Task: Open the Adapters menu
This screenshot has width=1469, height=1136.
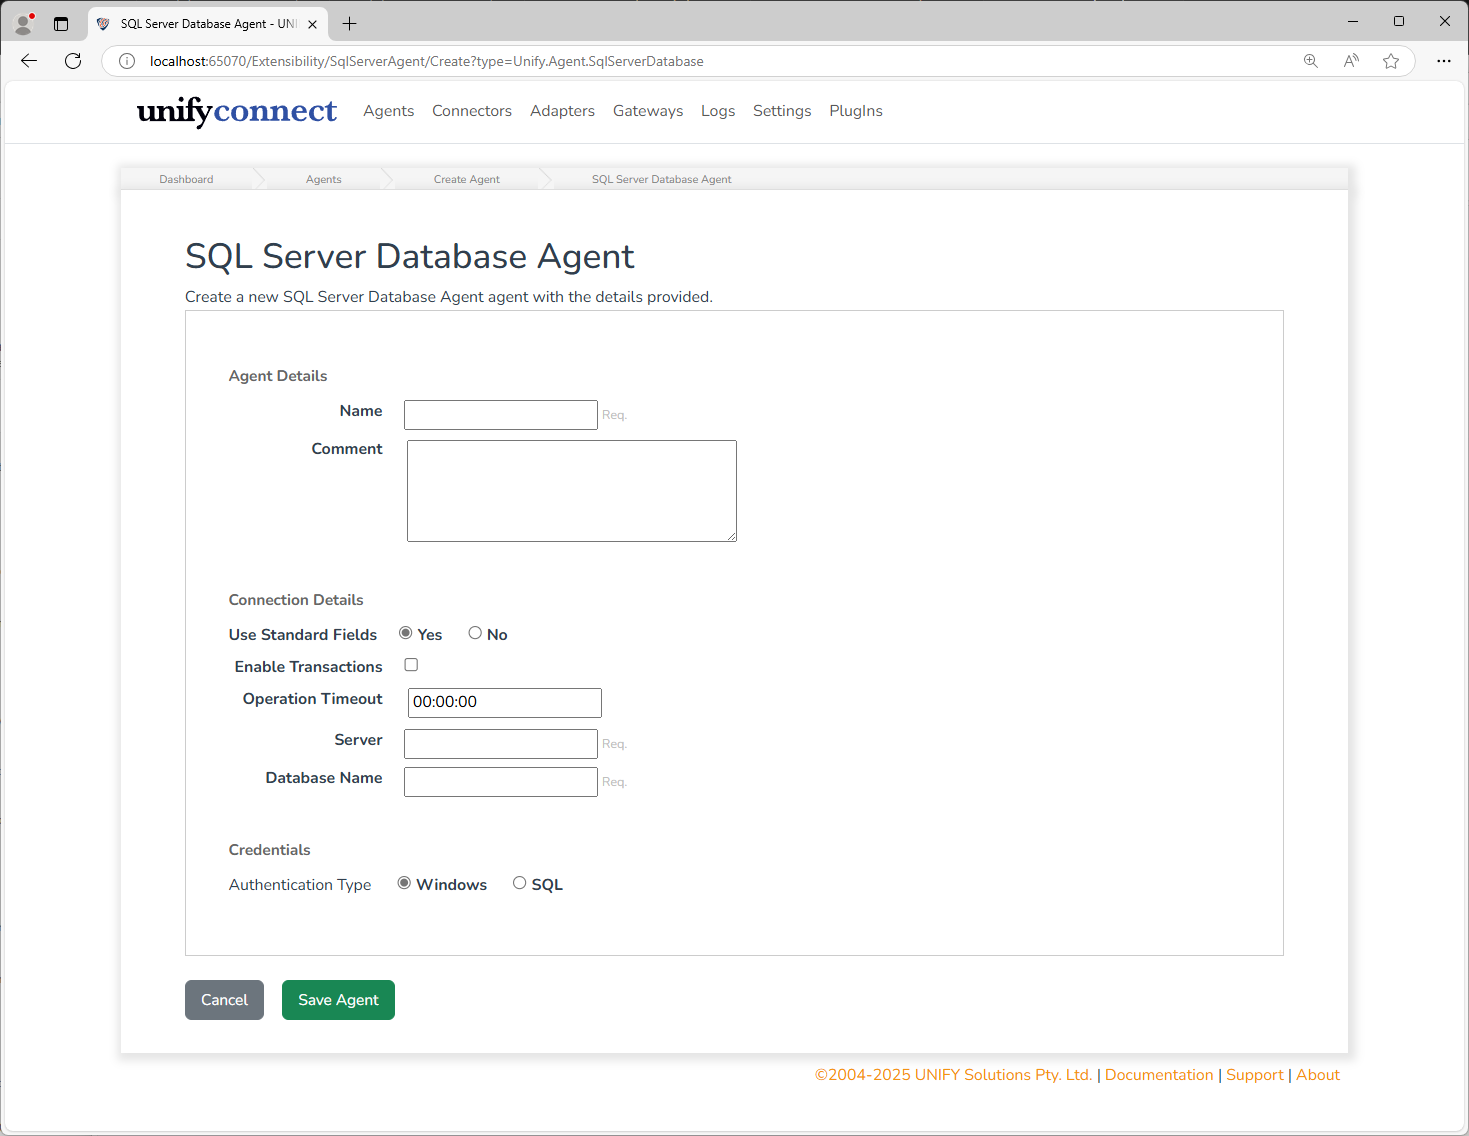Action: tap(562, 111)
